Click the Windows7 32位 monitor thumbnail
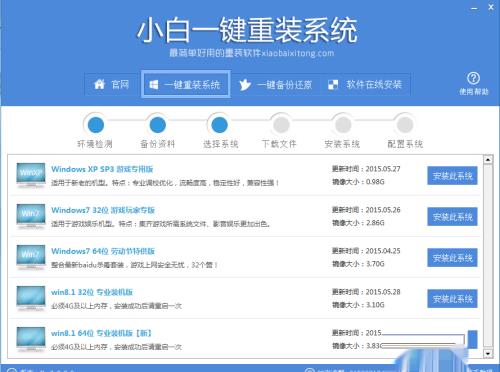The image size is (500, 372). (31, 217)
